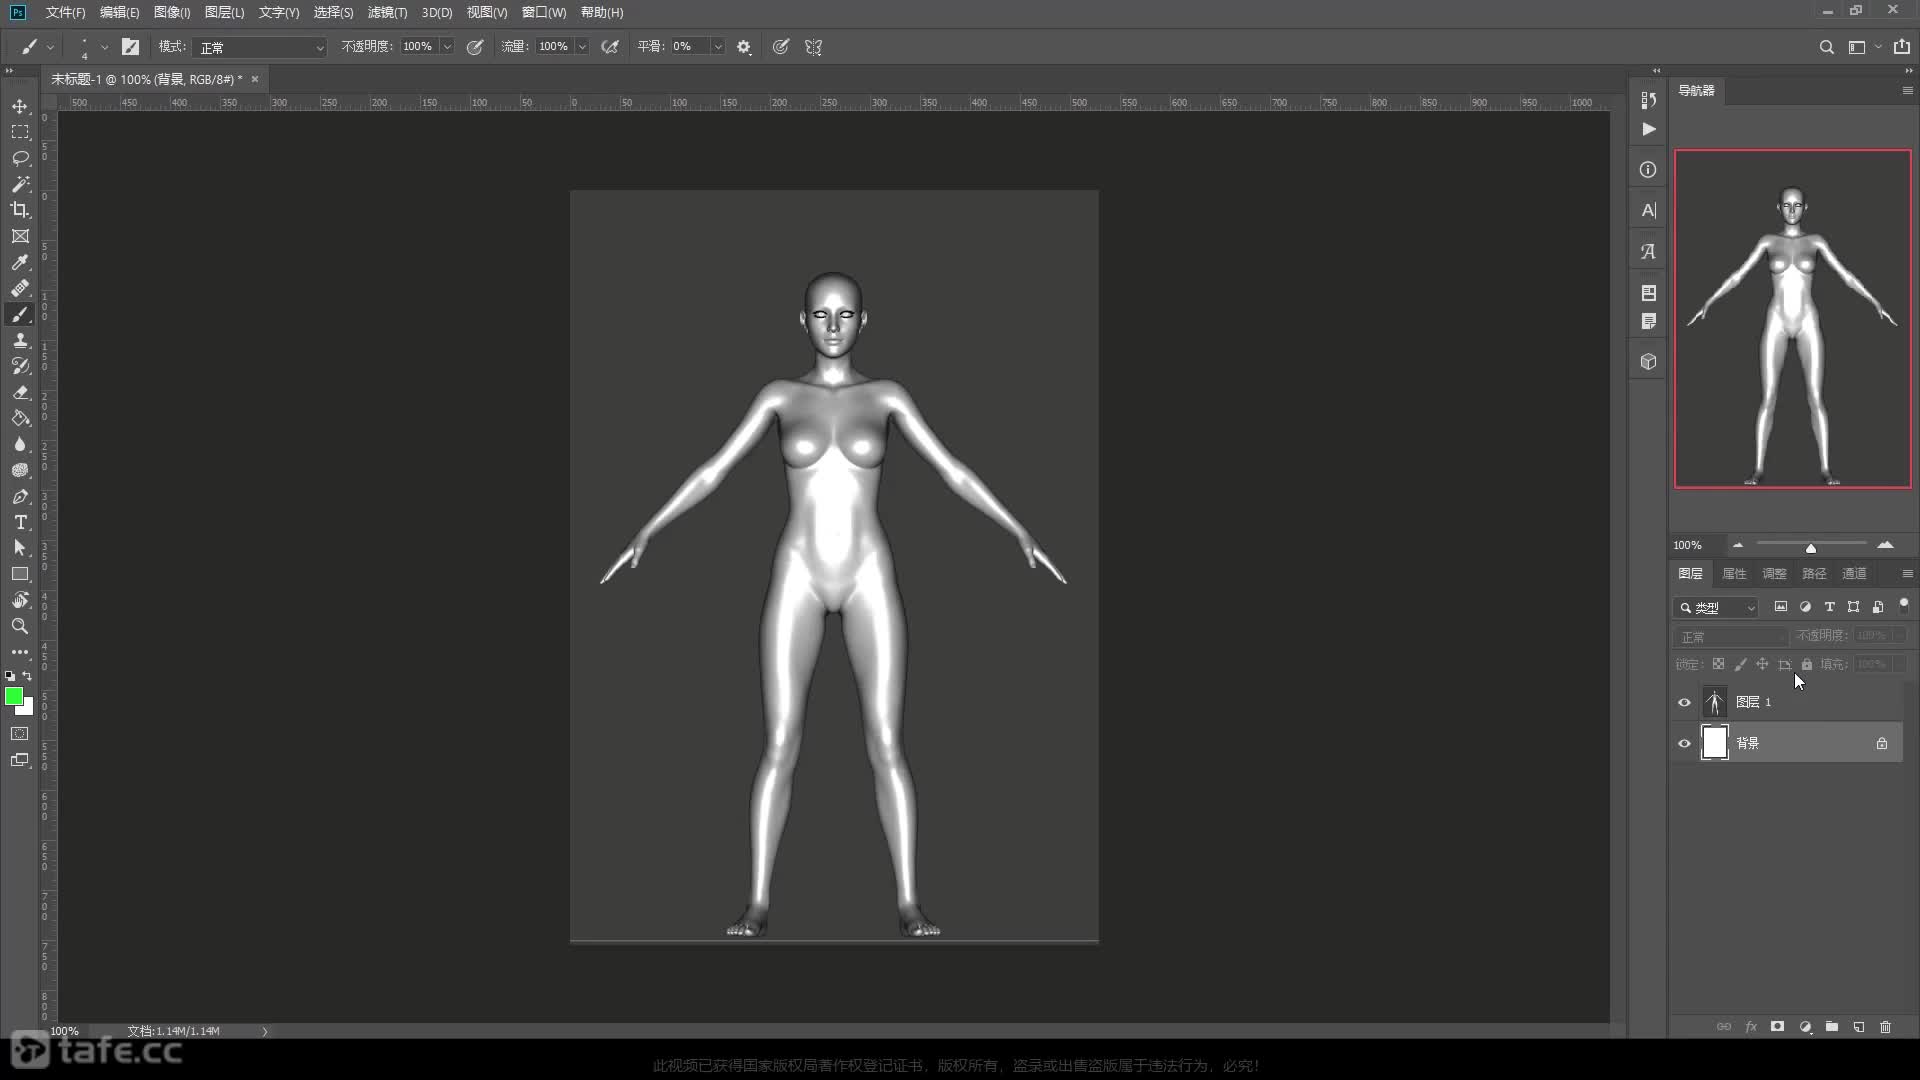Create a new layer

click(1858, 1027)
